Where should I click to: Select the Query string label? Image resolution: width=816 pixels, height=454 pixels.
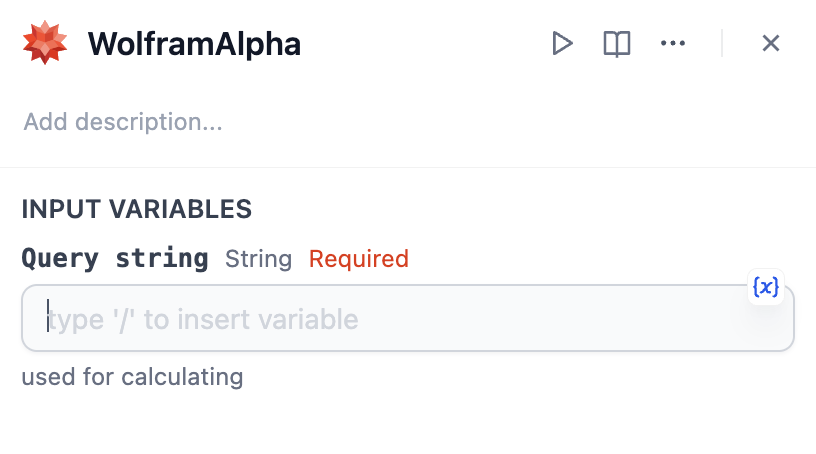pos(115,259)
